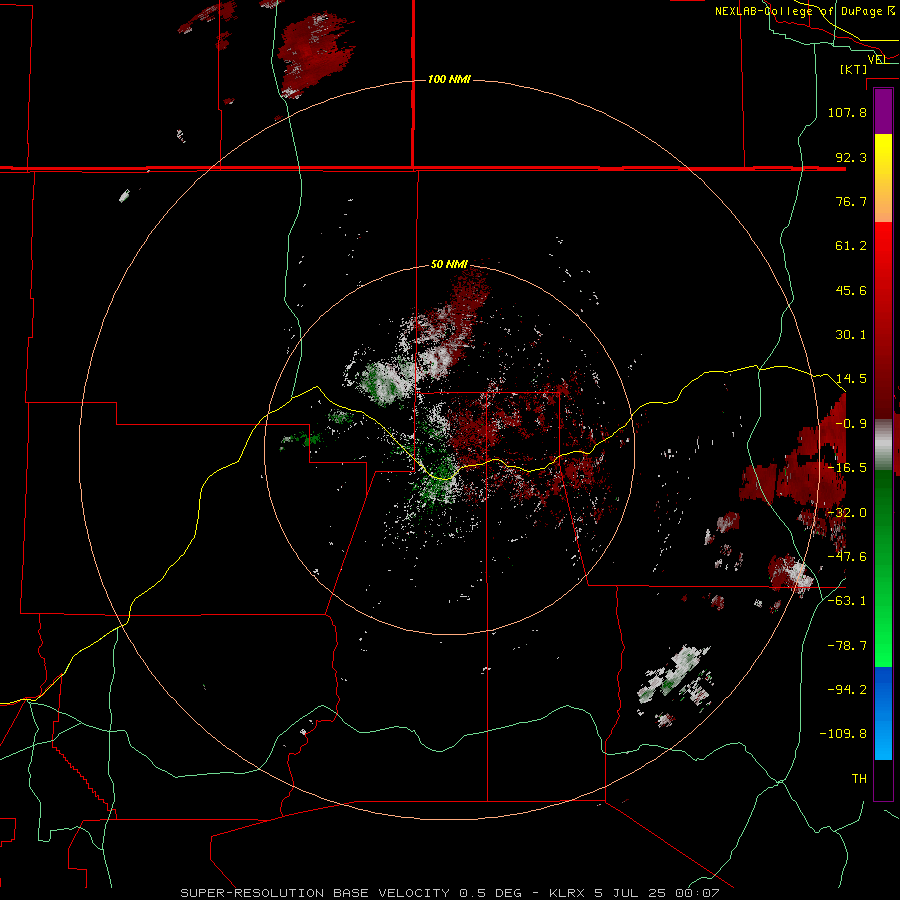Image resolution: width=900 pixels, height=900 pixels.
Task: Click the -109.8 value on the velocity scale
Action: [x=843, y=734]
